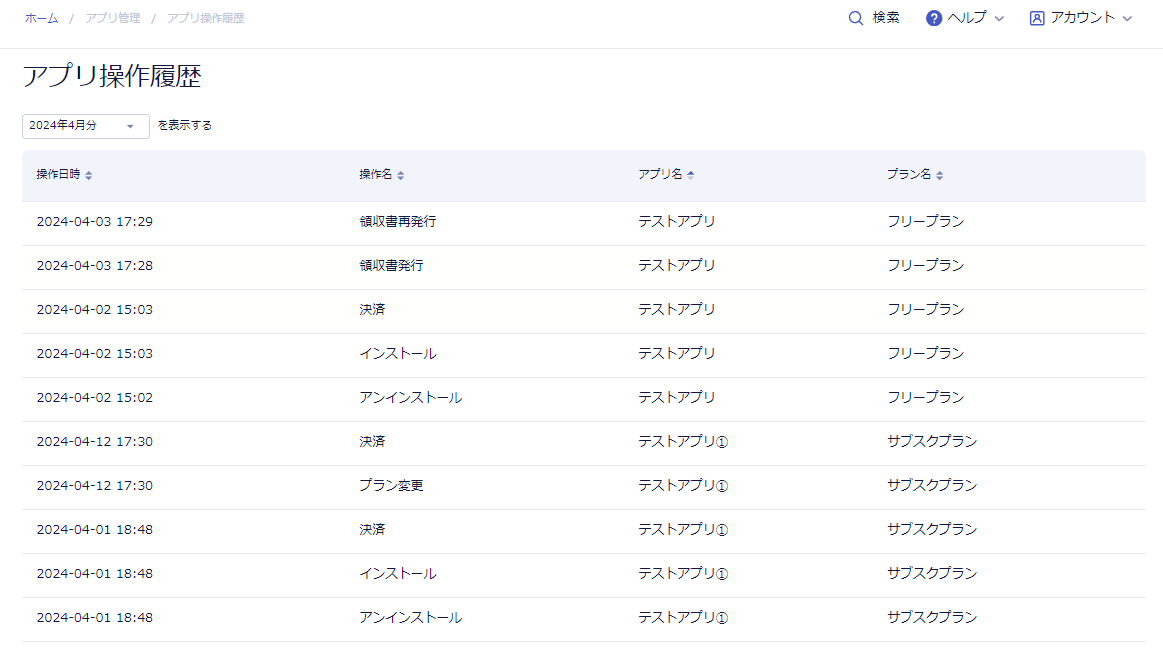Expand the アカウント dropdown chevron

point(1128,18)
